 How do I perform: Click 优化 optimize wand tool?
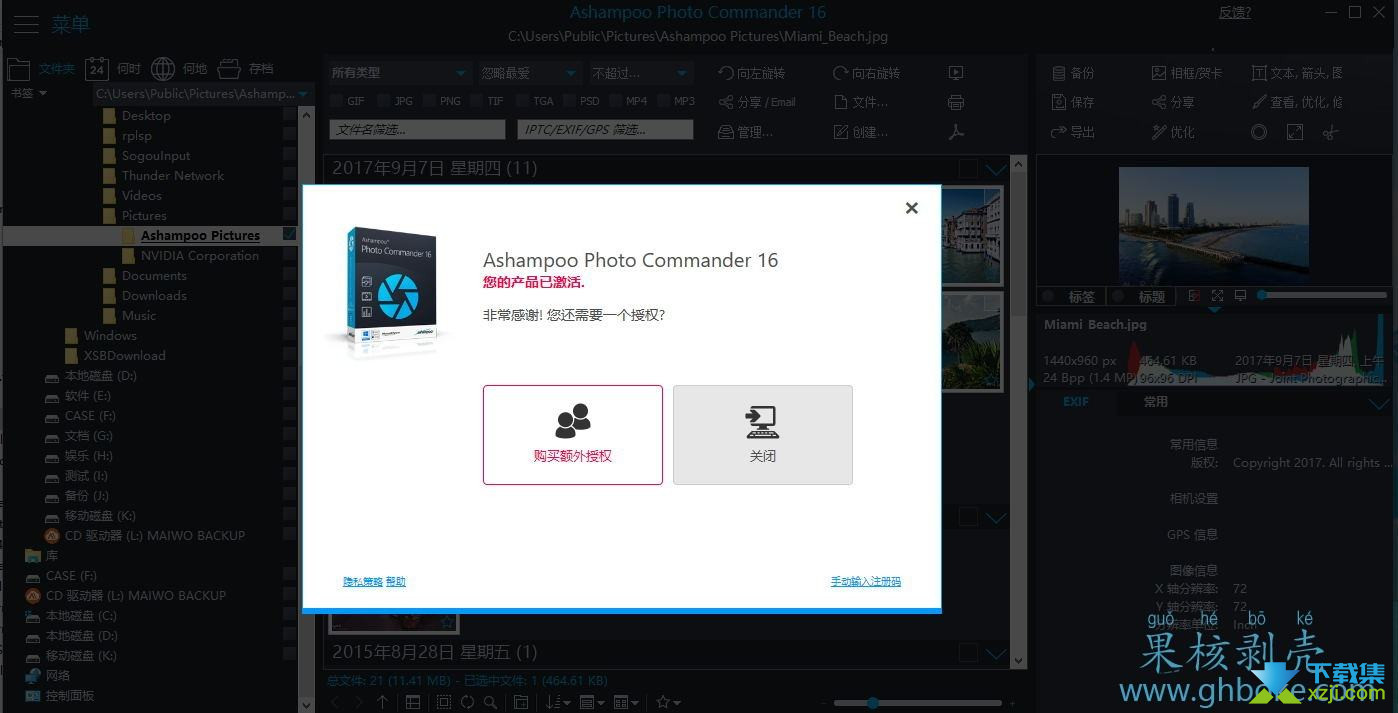coord(1173,132)
